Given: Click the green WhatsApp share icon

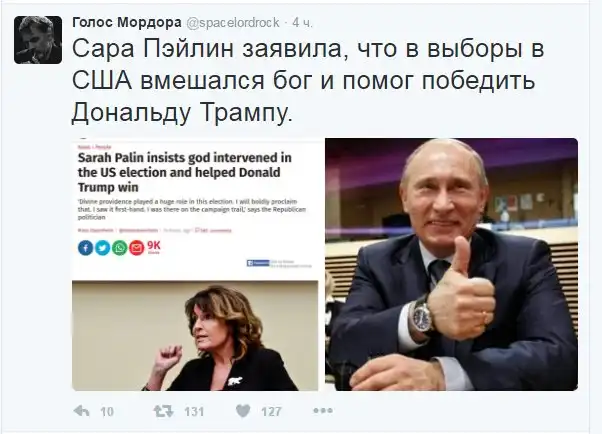Looking at the screenshot, I should click(x=119, y=248).
